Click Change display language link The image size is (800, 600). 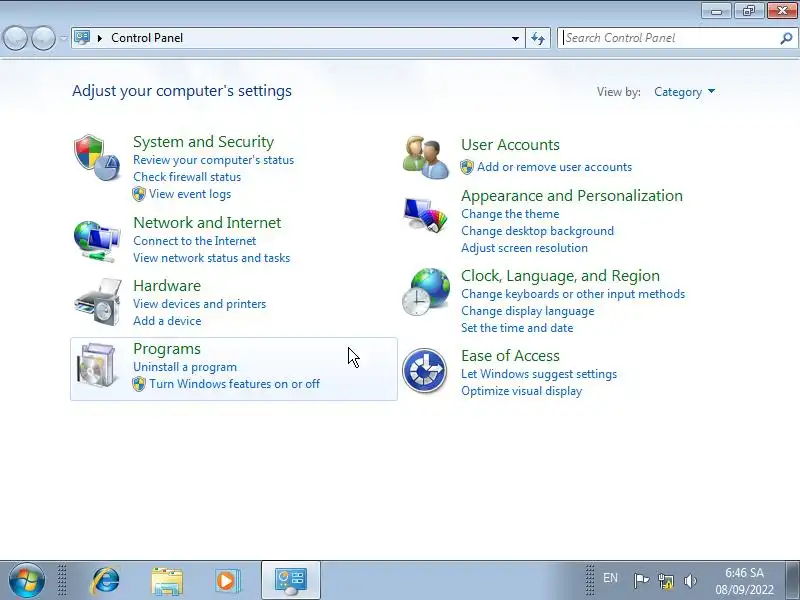[x=528, y=311]
